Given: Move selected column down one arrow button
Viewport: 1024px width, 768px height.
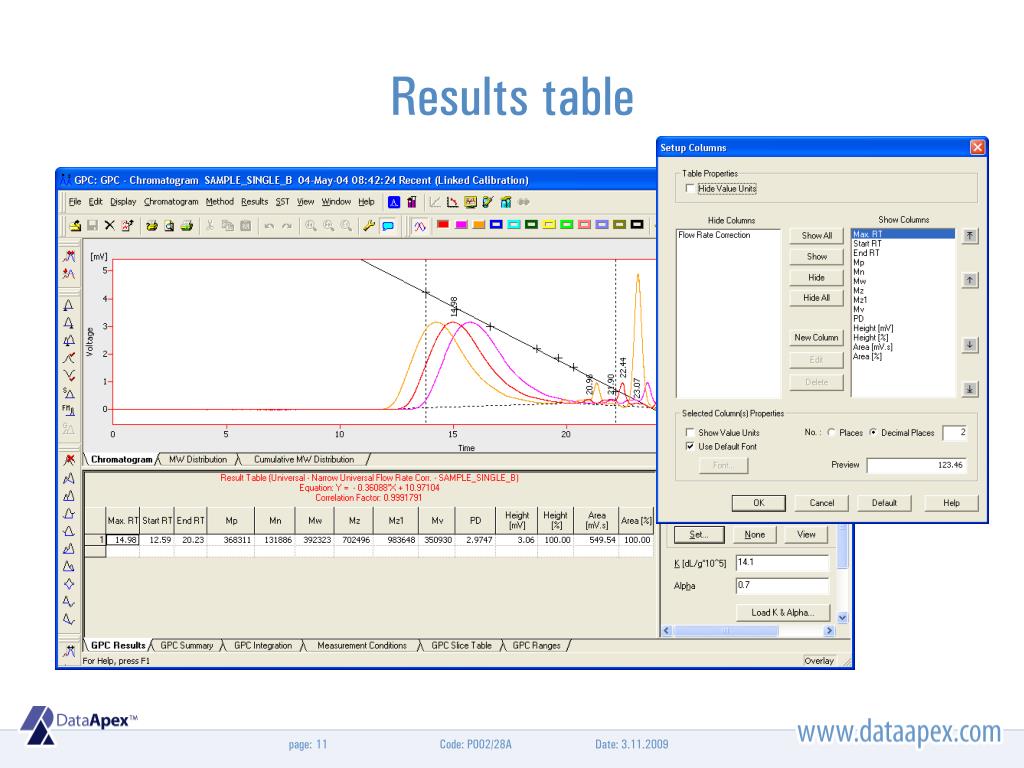Looking at the screenshot, I should (x=970, y=345).
